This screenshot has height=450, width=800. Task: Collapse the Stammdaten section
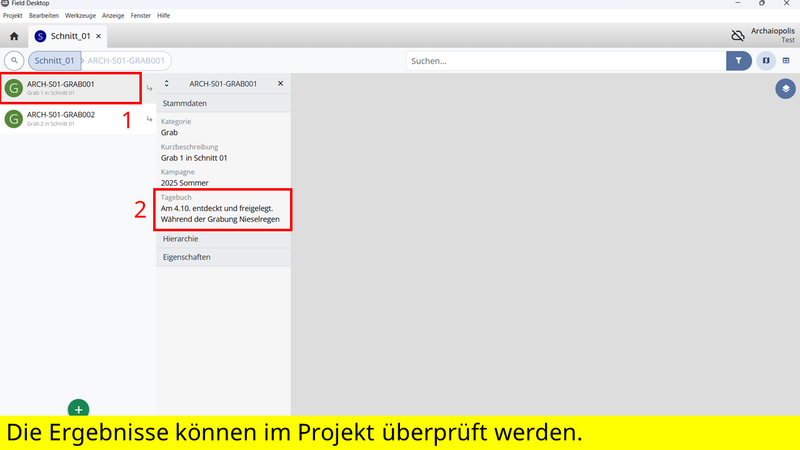pos(223,102)
